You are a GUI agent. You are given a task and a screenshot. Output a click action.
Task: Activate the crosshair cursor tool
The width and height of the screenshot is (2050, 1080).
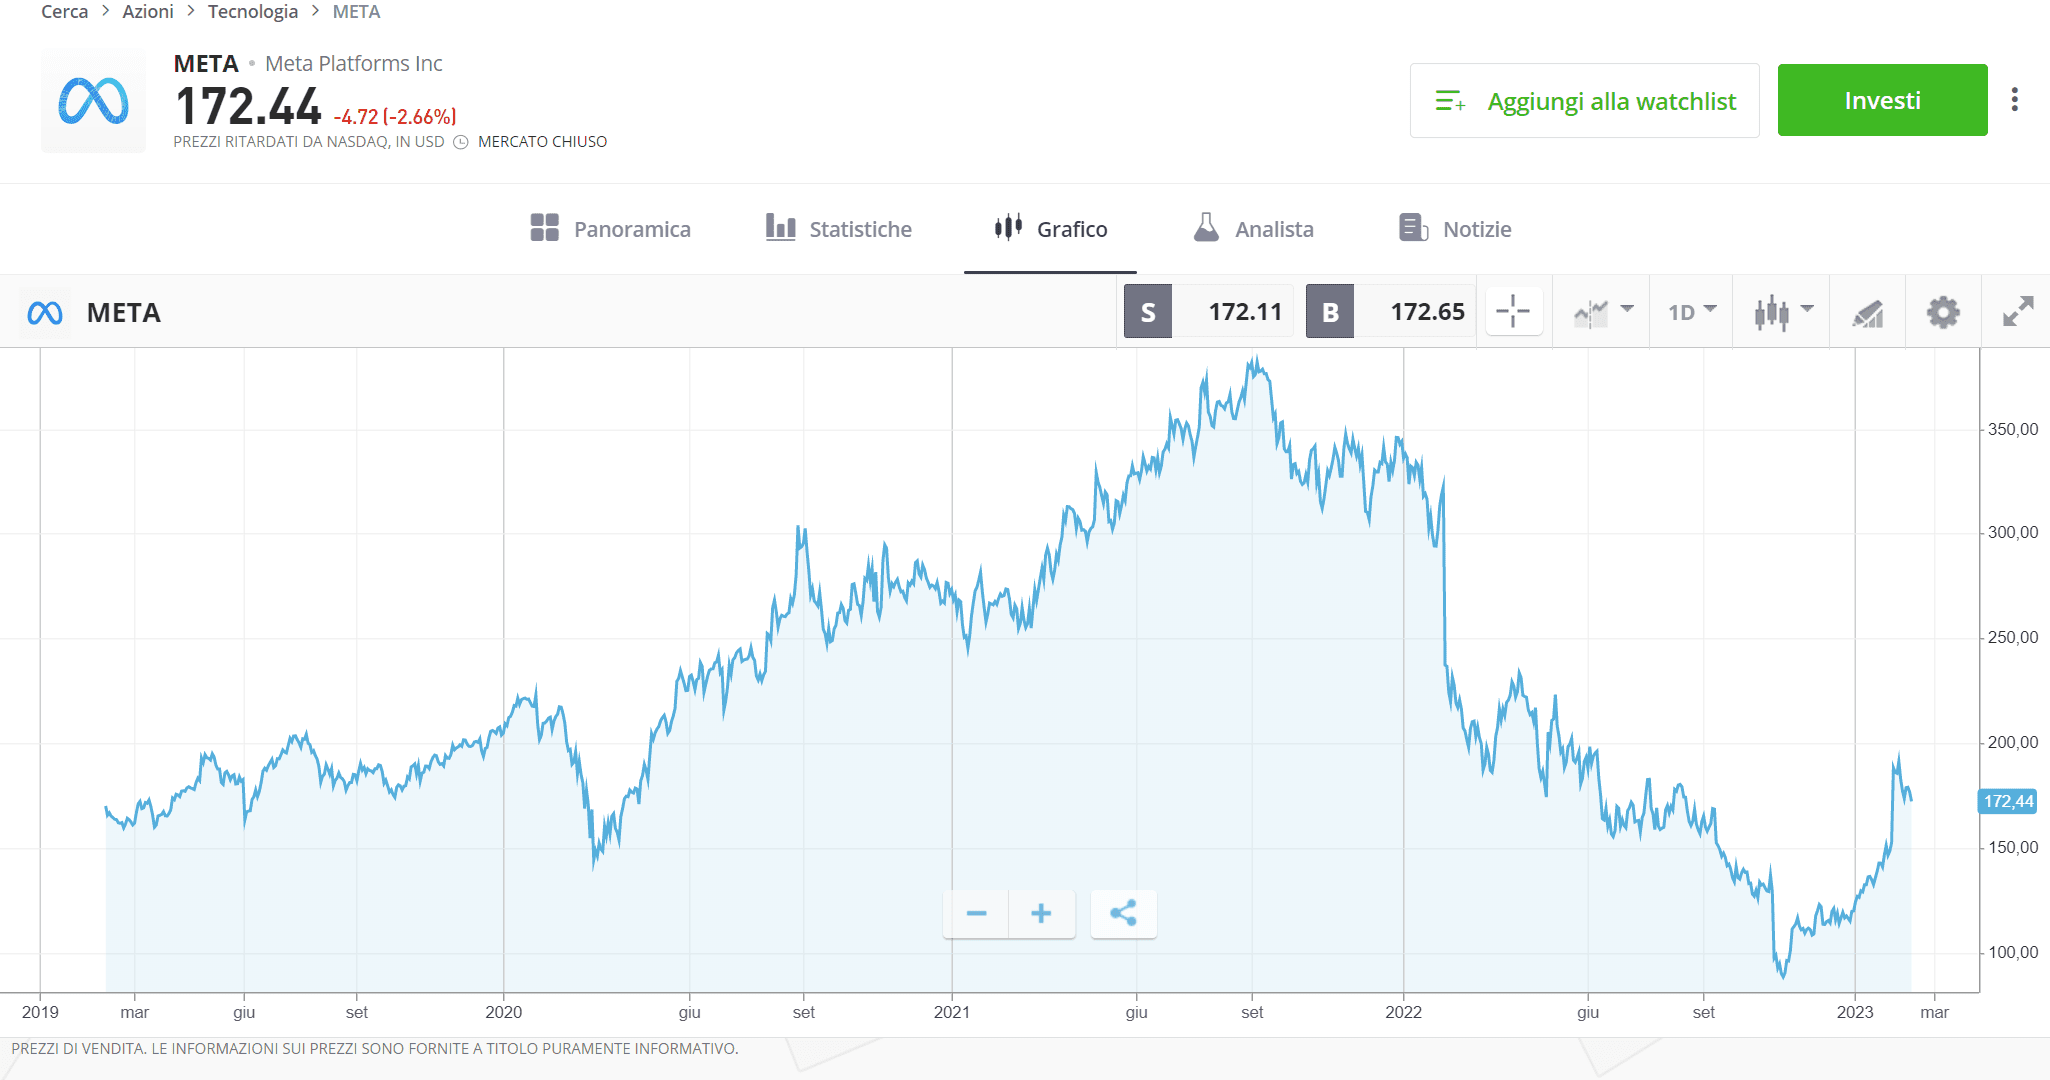coord(1513,312)
